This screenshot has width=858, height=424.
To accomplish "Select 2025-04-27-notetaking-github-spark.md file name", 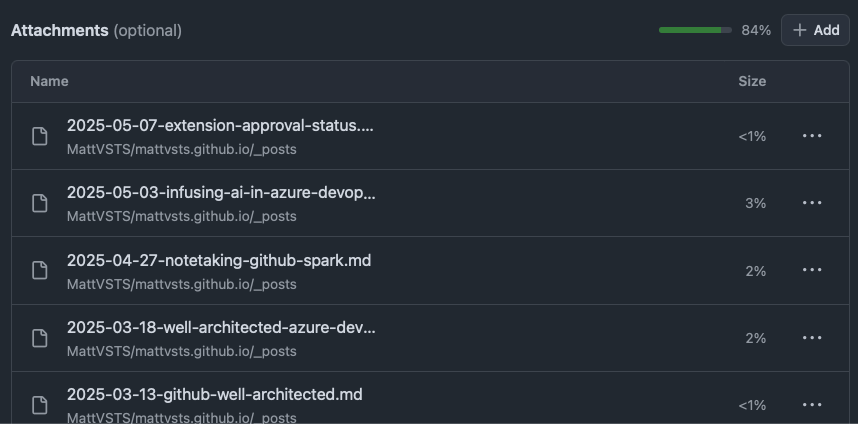I will [x=219, y=260].
